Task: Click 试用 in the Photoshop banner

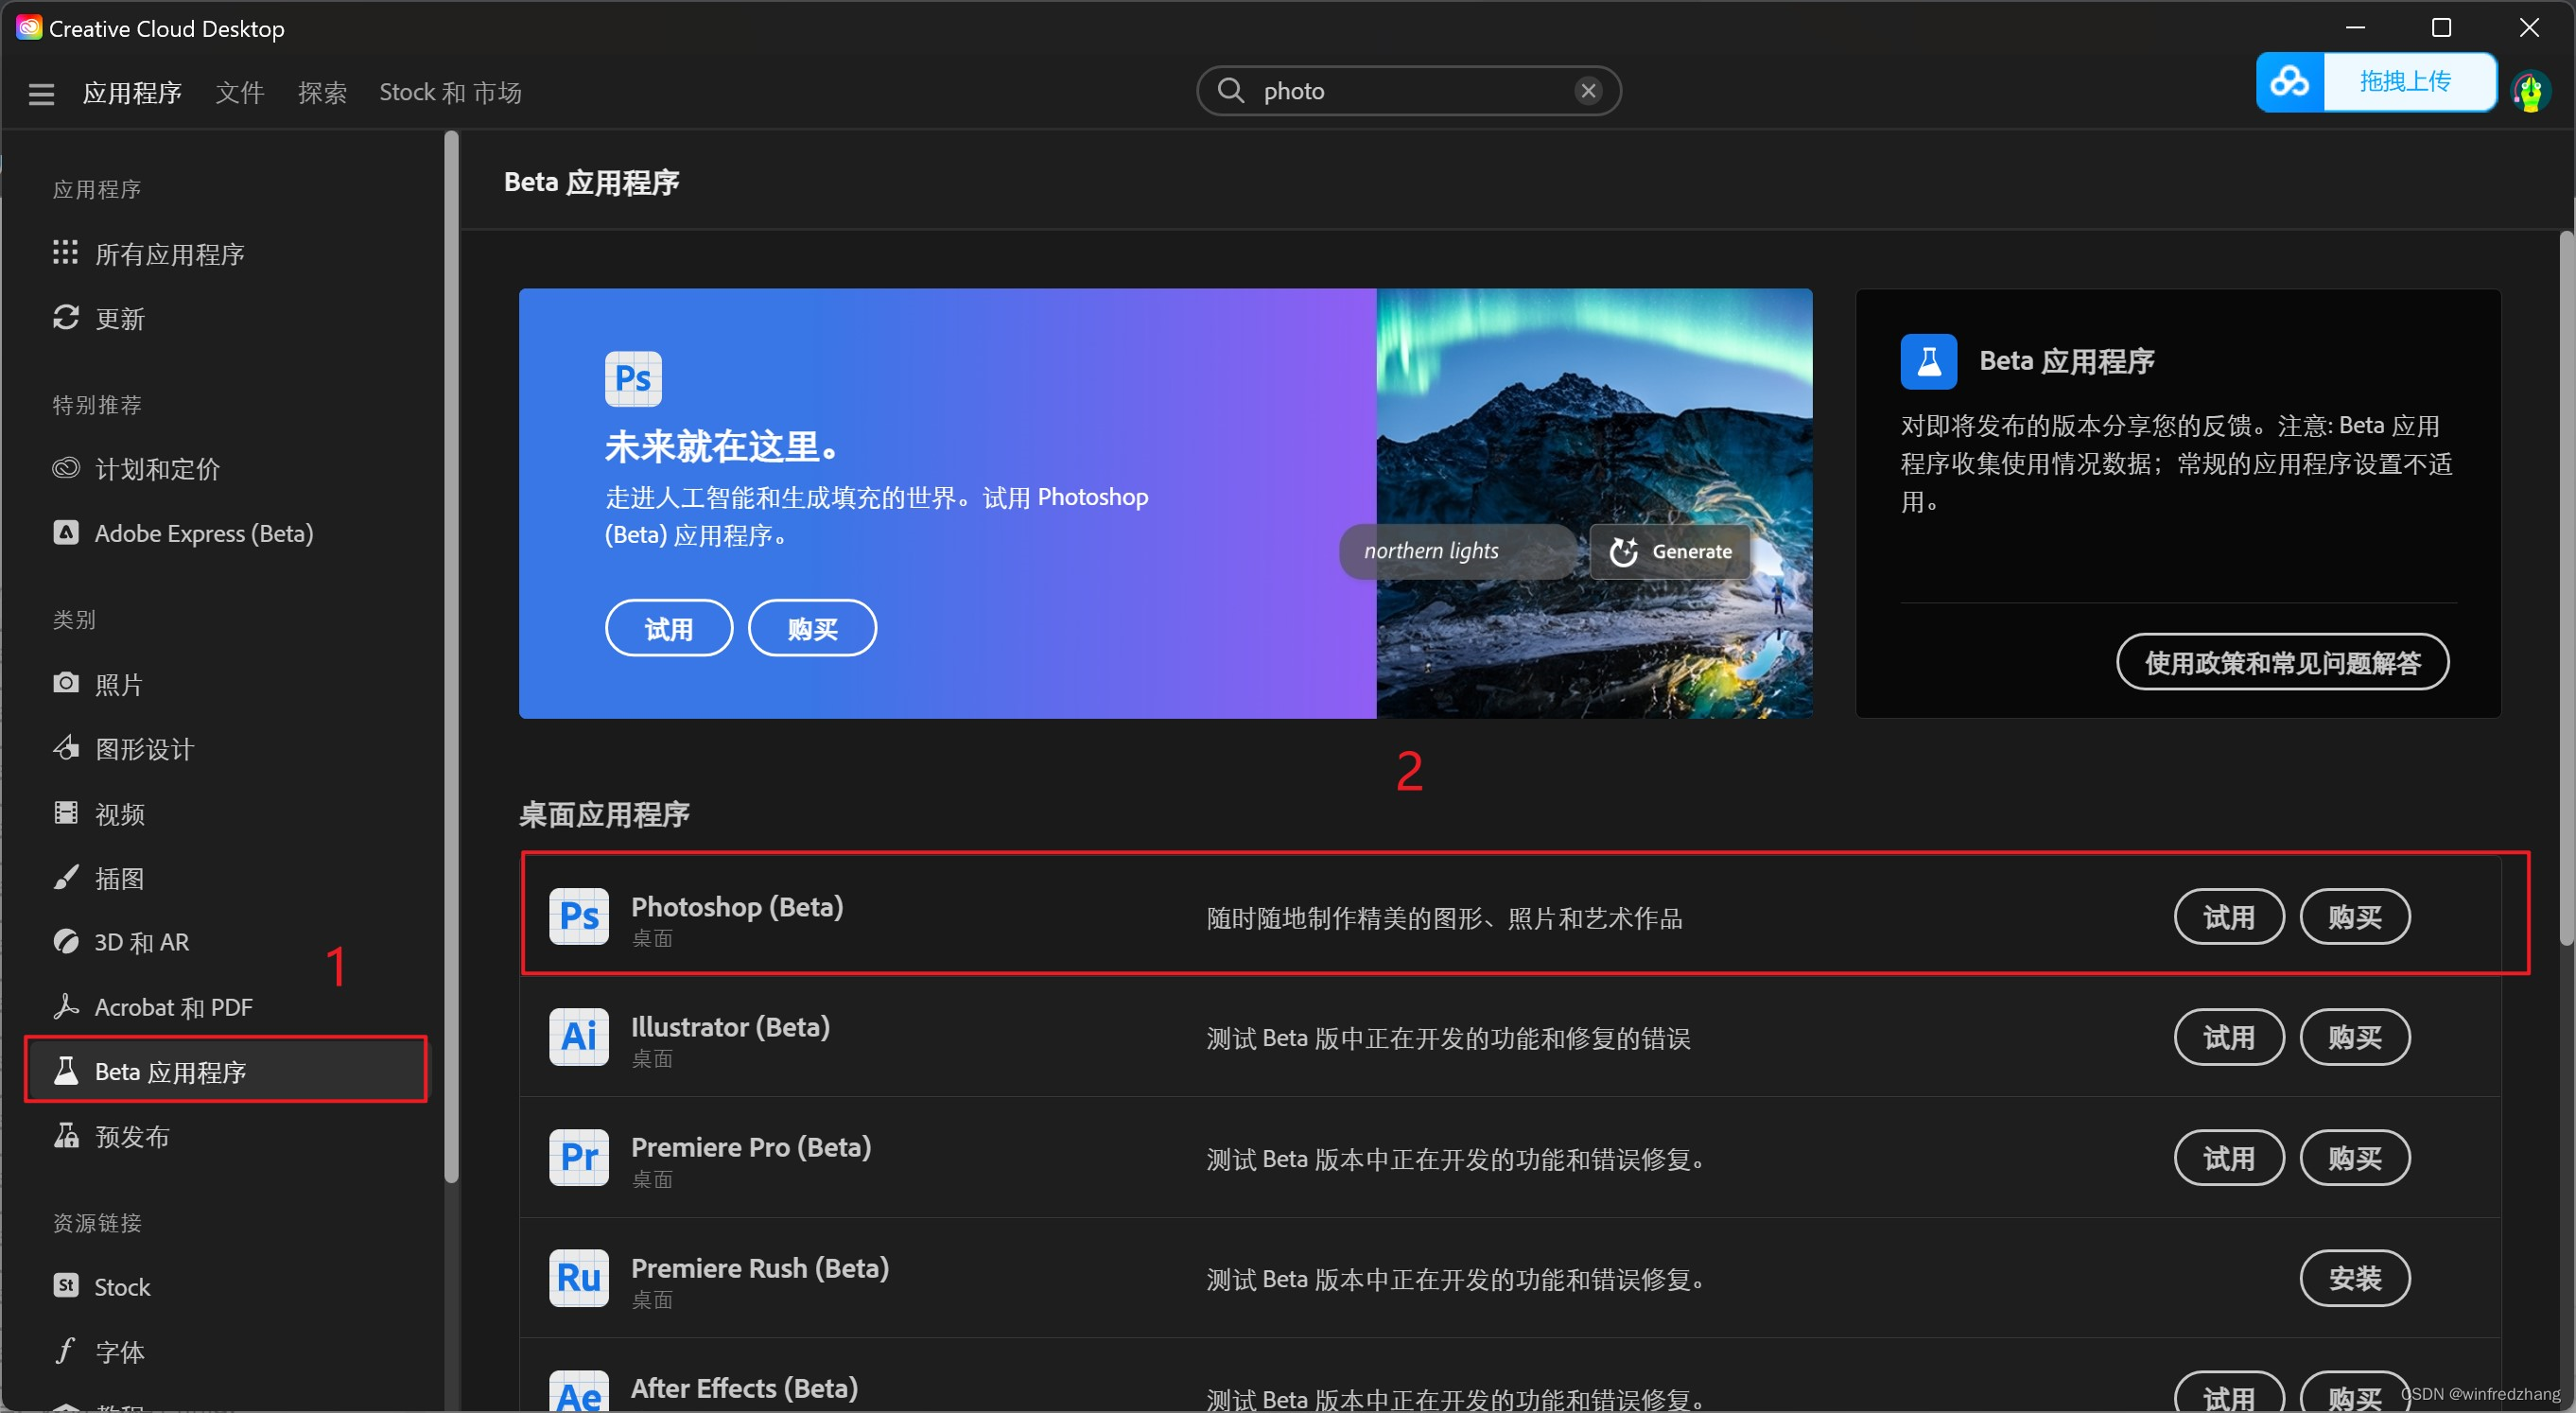Action: click(669, 628)
